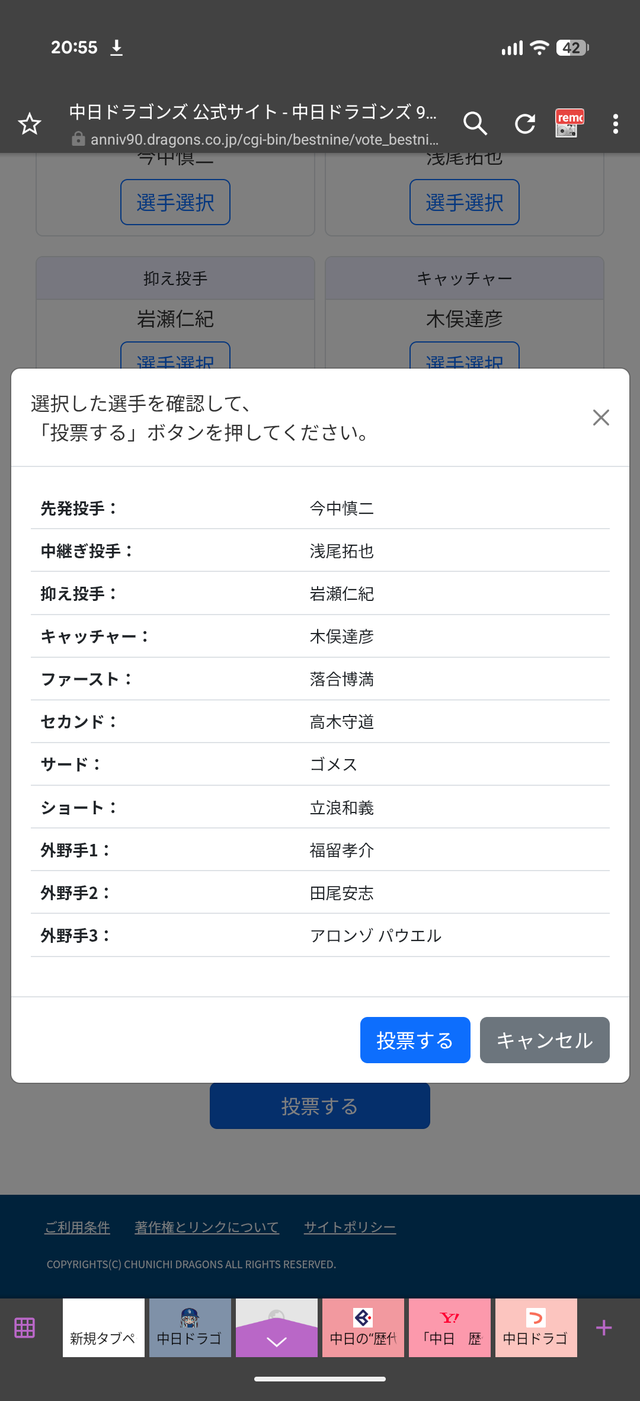This screenshot has width=640, height=1401.
Task: Open the Yahoo 「中日 歴 tab
Action: (x=450, y=1328)
